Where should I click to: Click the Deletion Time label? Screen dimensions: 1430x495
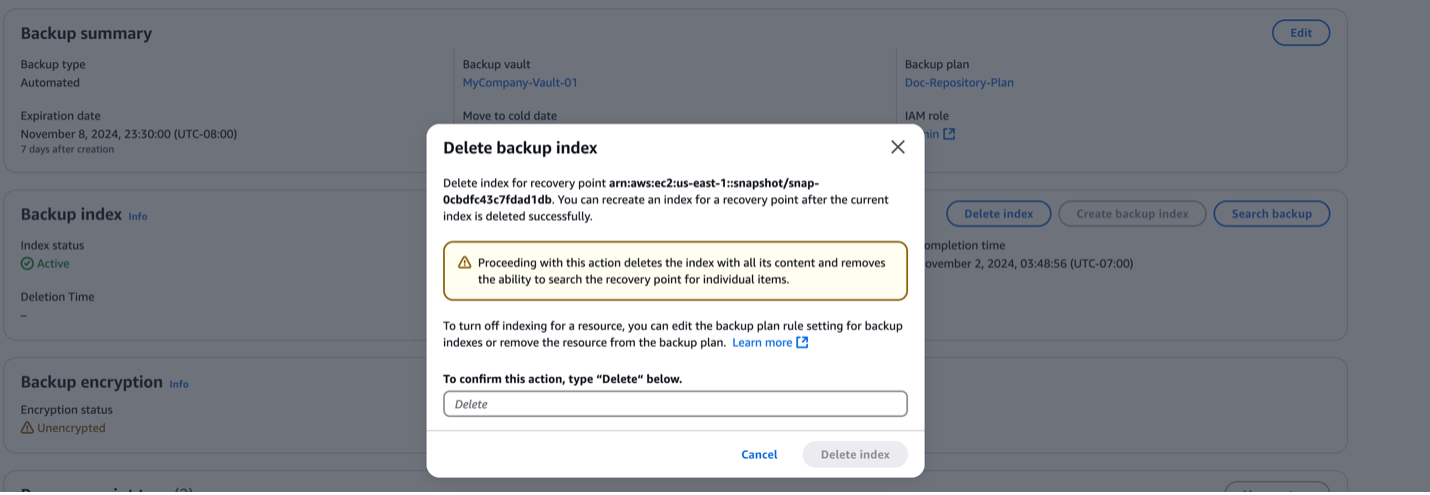[x=57, y=297]
